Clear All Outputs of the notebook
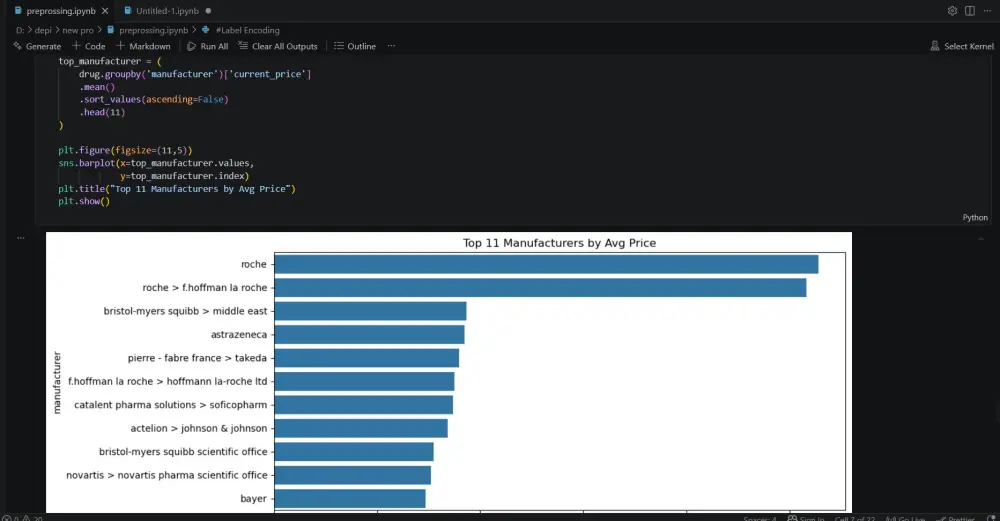Screen dimensions: 1000x521 pyautogui.click(x=277, y=46)
